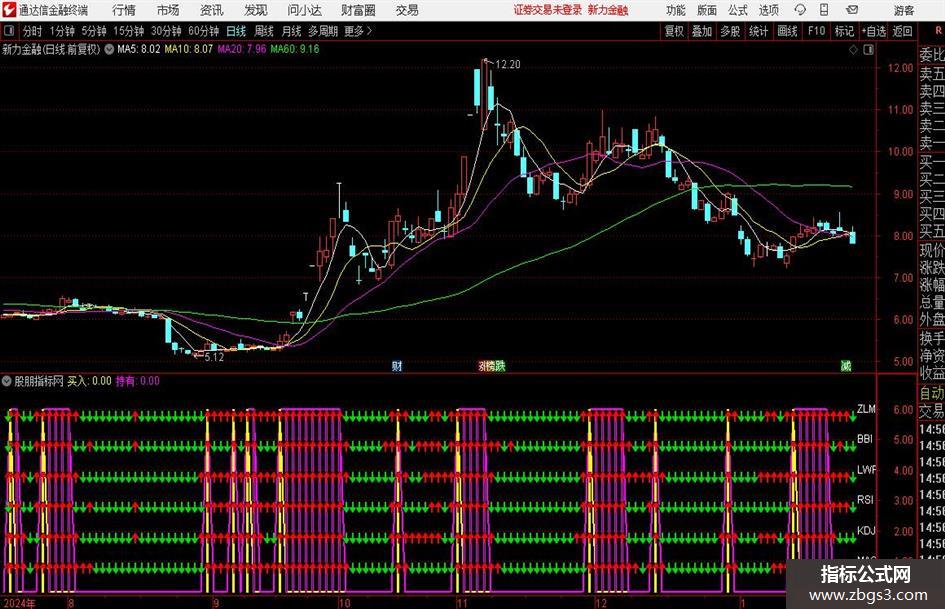Add stock with +自选 button
The width and height of the screenshot is (945, 609).
tap(874, 31)
